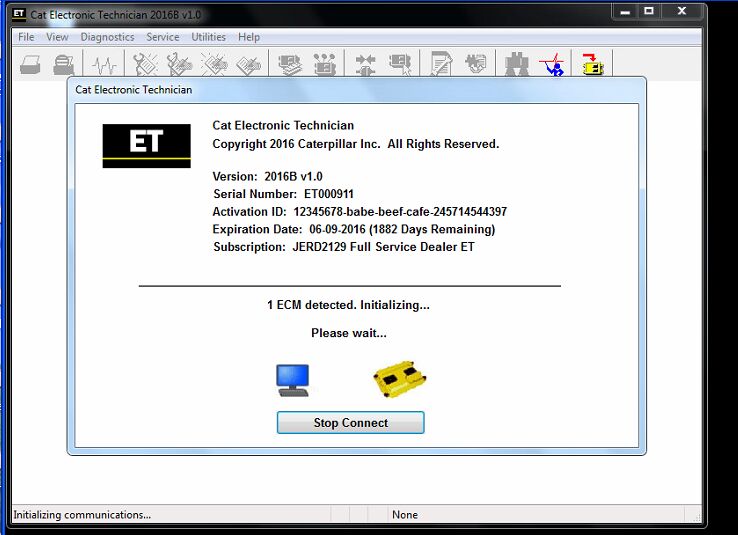738x535 pixels.
Task: Open the Diagnostics menu
Action: [107, 37]
